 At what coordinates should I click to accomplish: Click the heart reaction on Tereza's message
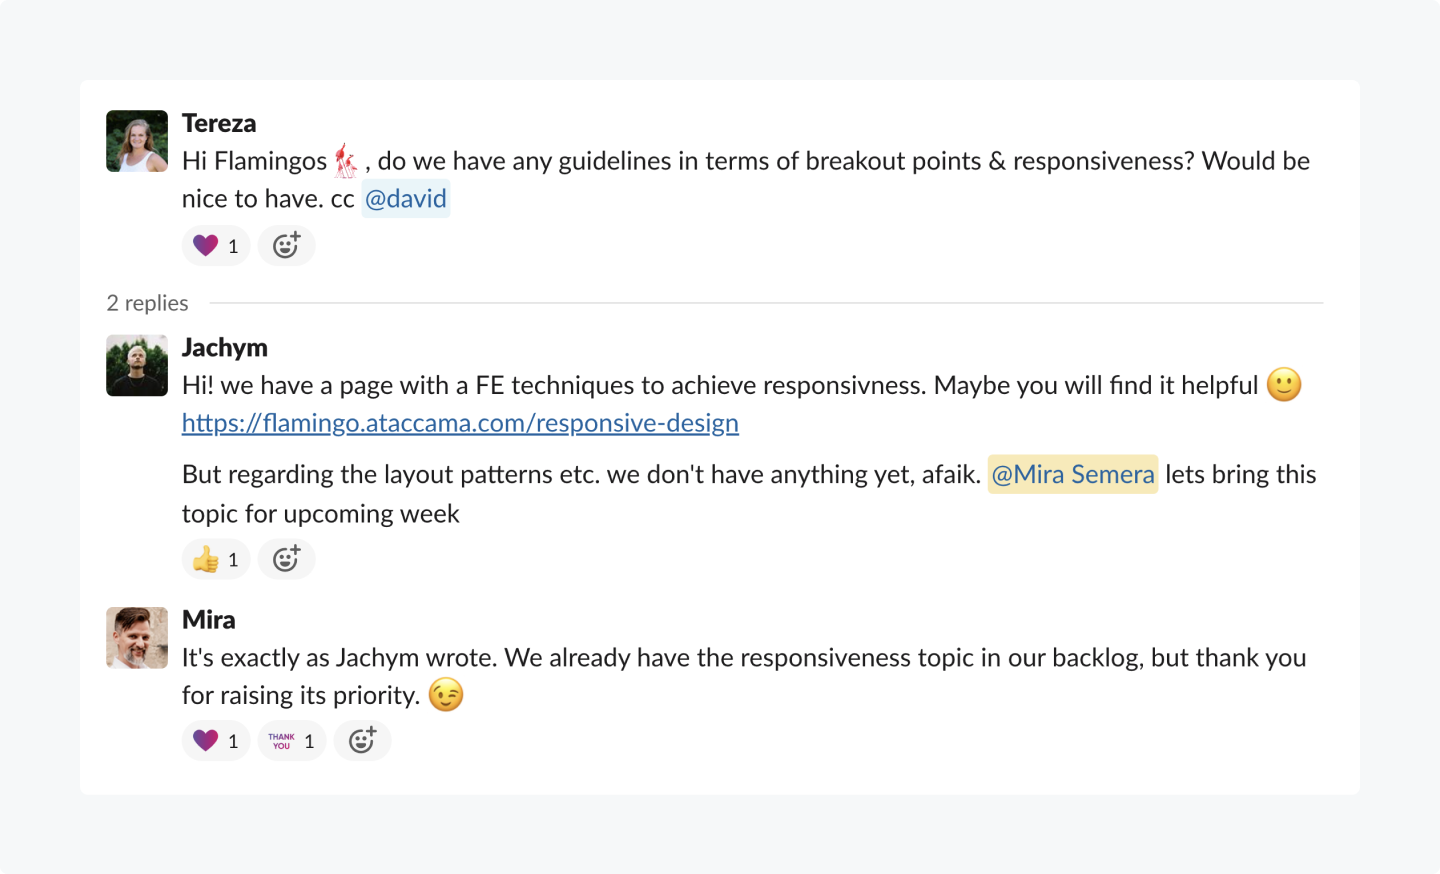pos(216,246)
